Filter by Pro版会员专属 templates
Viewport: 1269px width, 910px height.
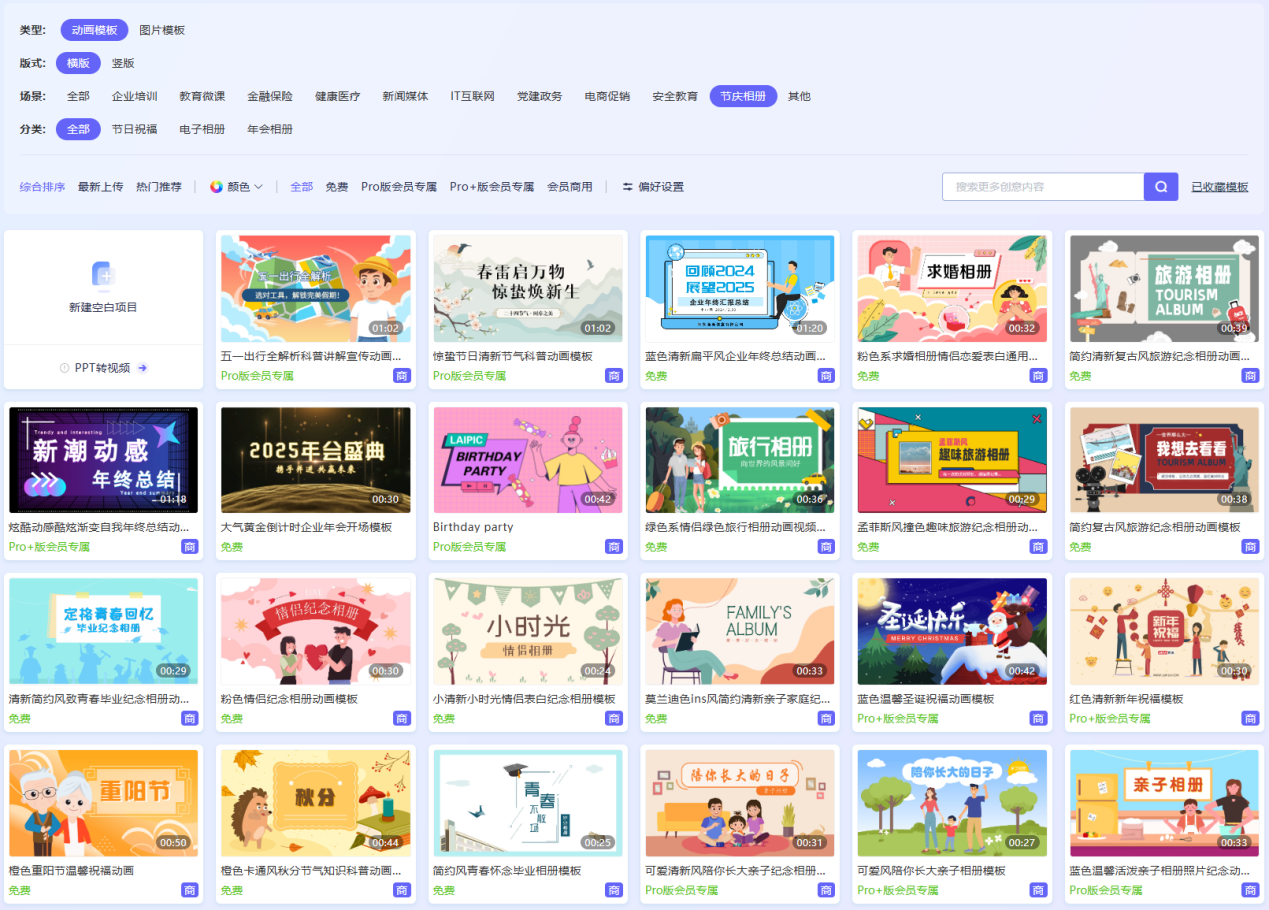coord(399,187)
